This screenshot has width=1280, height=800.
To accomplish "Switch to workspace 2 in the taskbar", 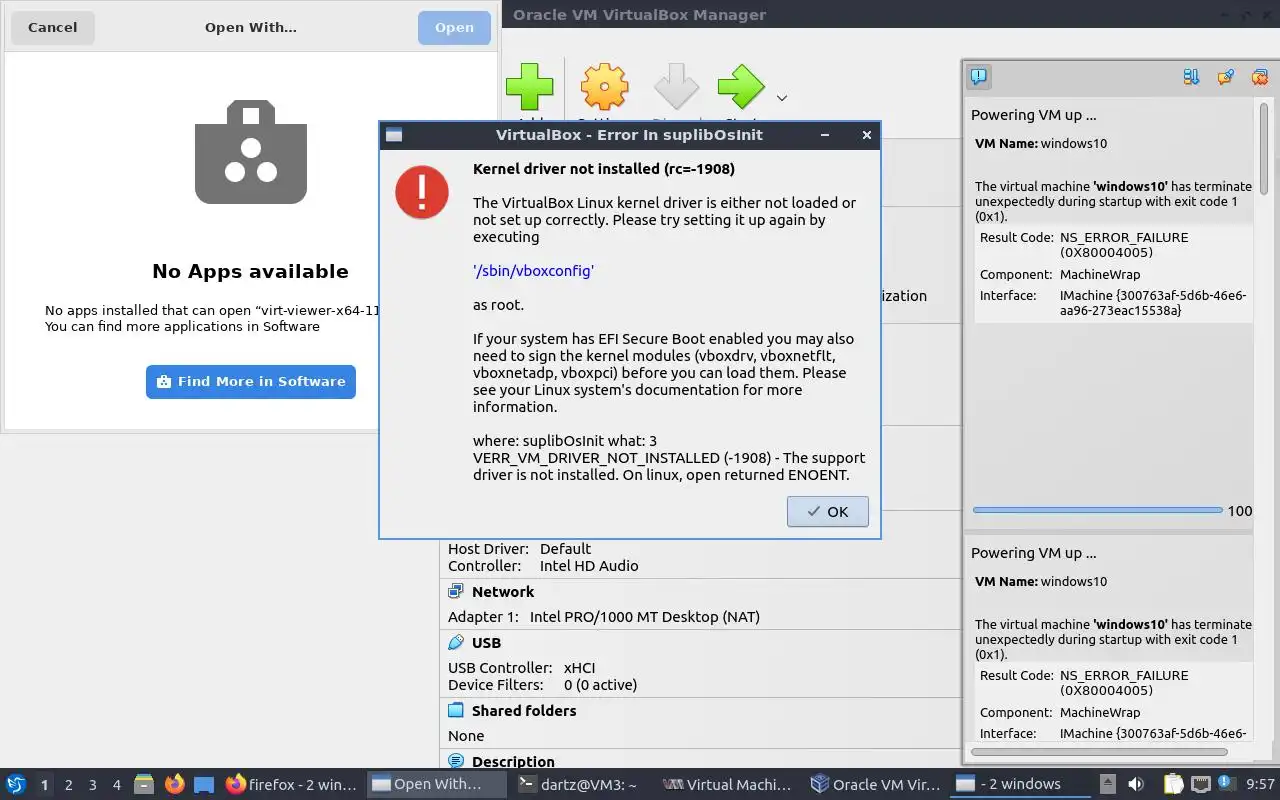I will pos(69,785).
